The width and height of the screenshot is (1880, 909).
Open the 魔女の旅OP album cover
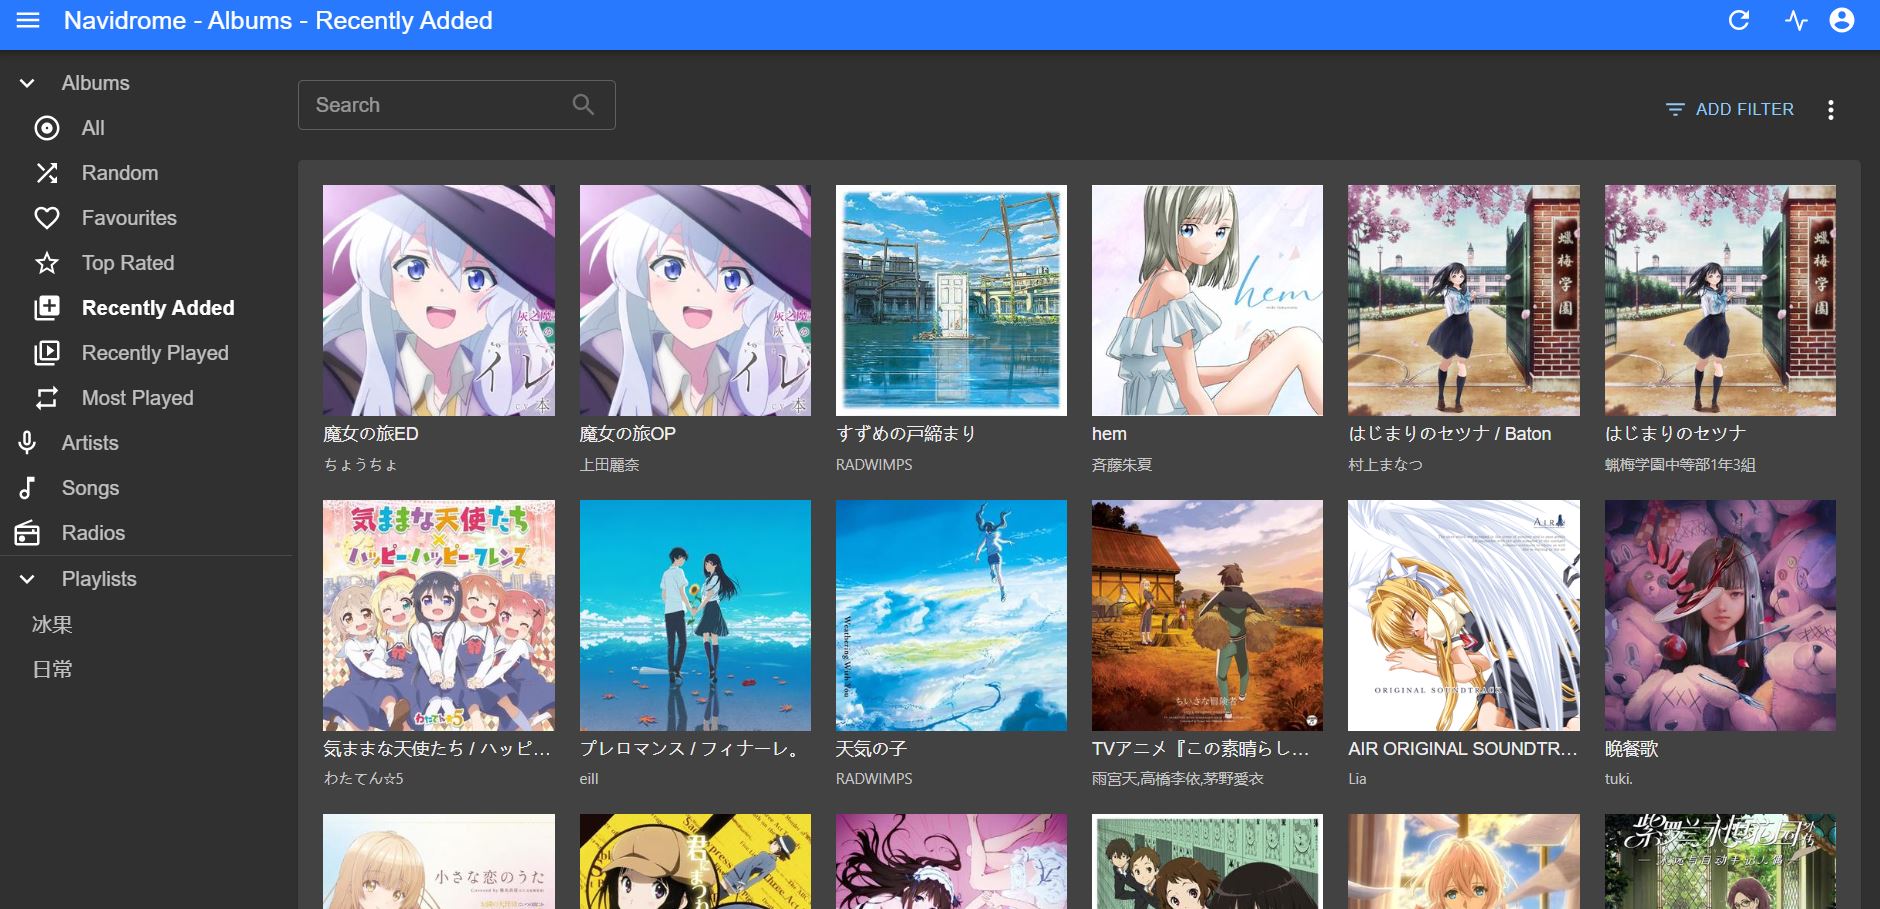pos(695,300)
